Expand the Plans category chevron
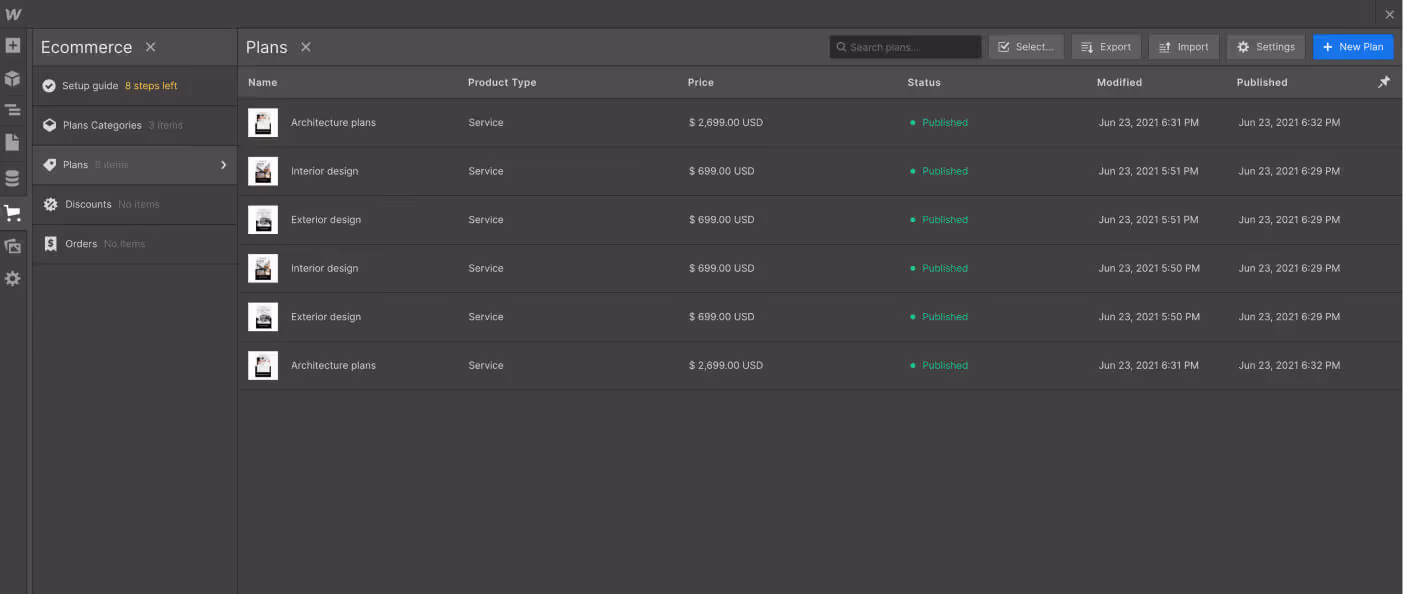 [x=223, y=164]
